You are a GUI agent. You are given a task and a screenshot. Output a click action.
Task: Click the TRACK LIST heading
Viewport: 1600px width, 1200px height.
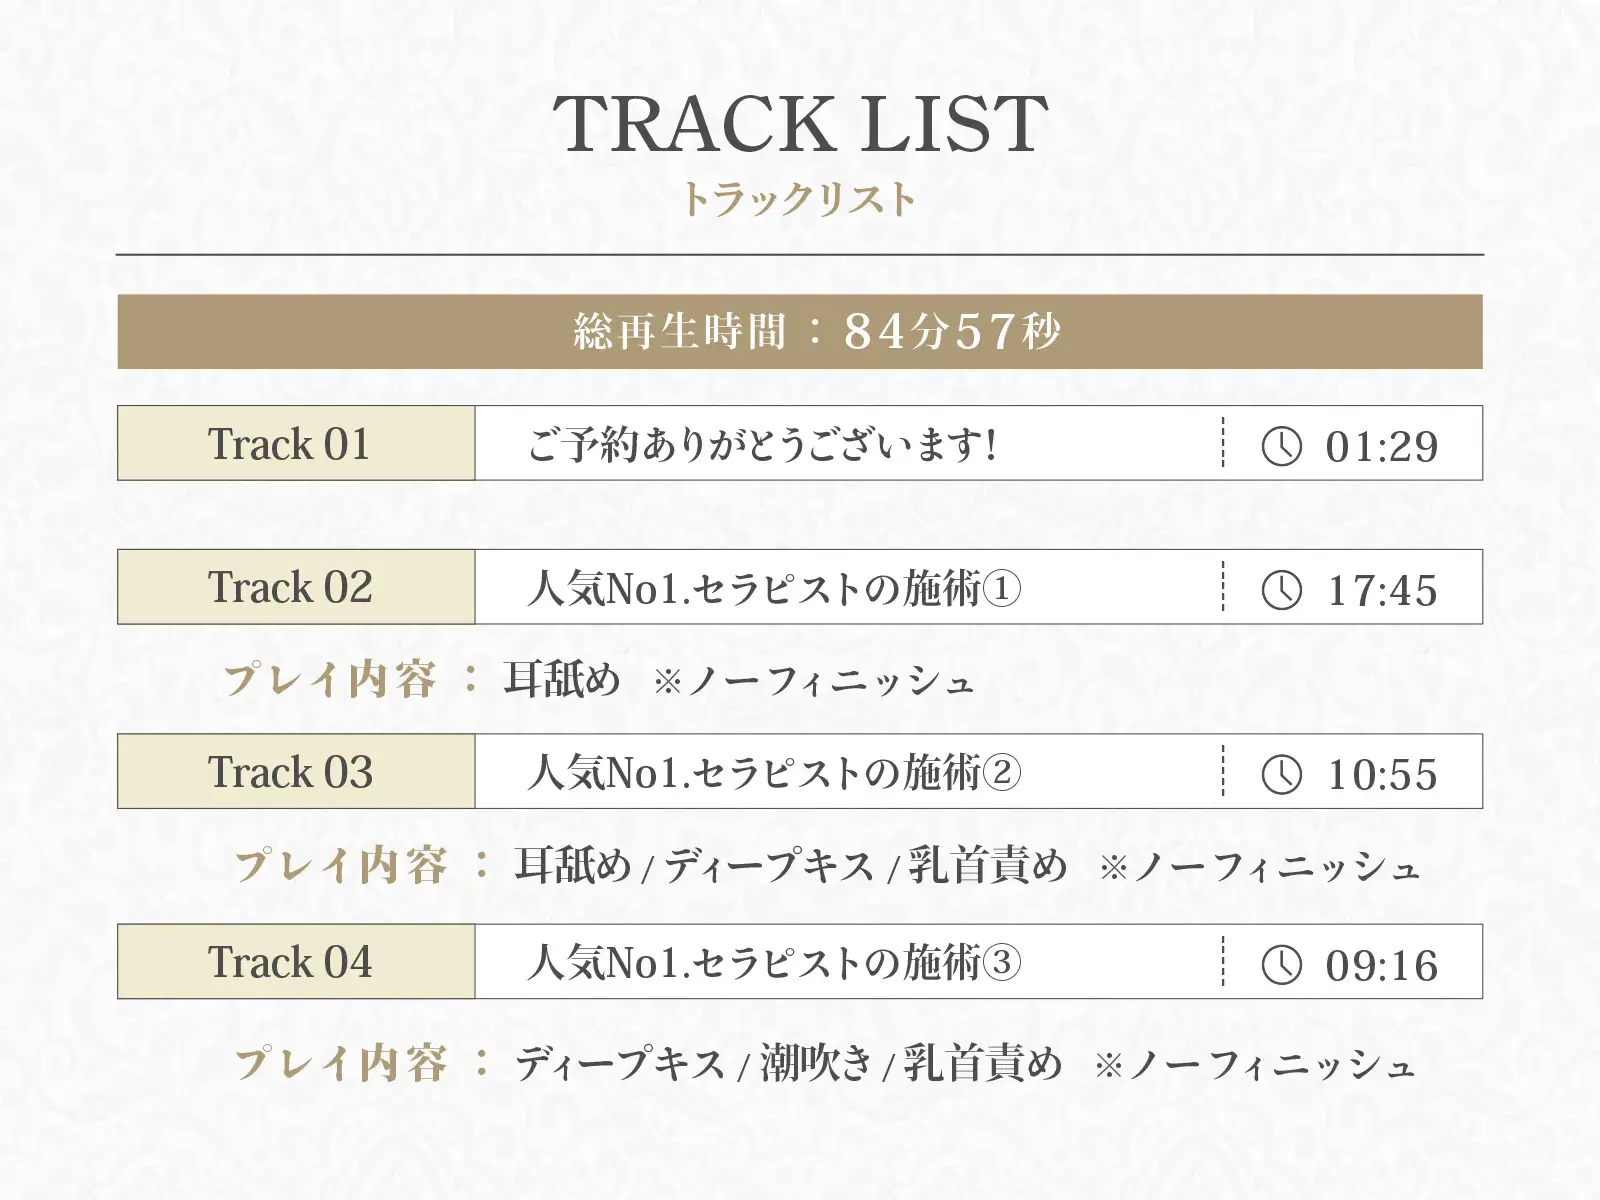pyautogui.click(x=800, y=124)
